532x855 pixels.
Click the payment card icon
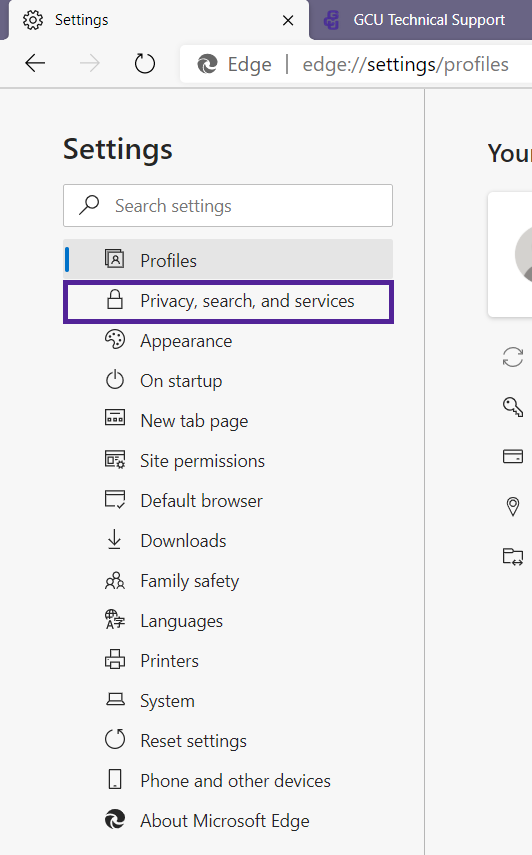(512, 456)
